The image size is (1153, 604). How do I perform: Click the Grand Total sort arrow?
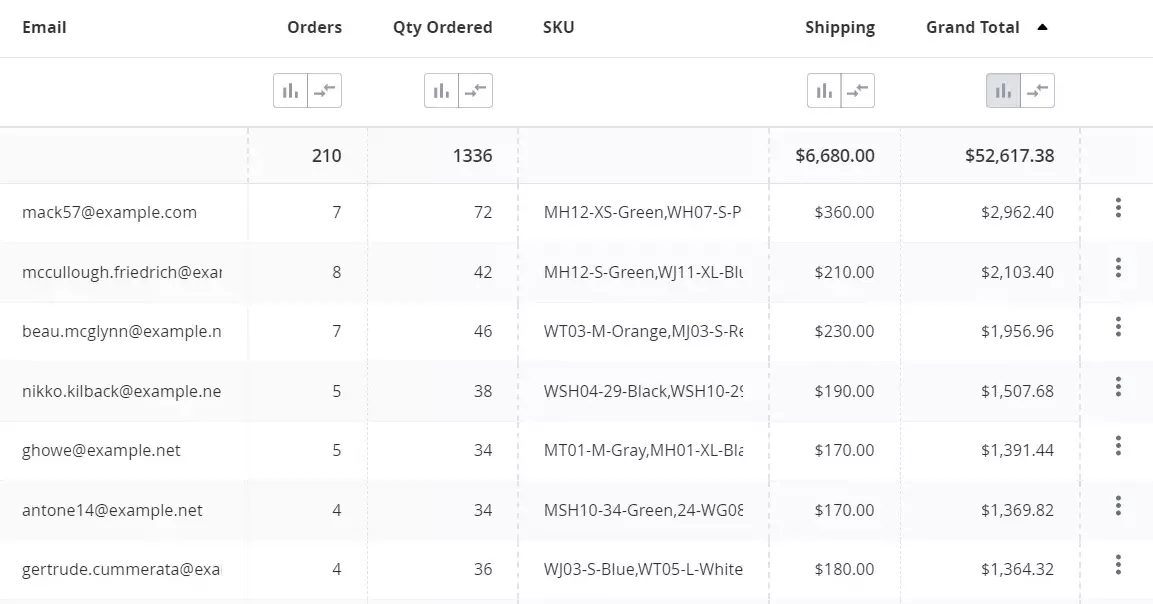point(1043,28)
